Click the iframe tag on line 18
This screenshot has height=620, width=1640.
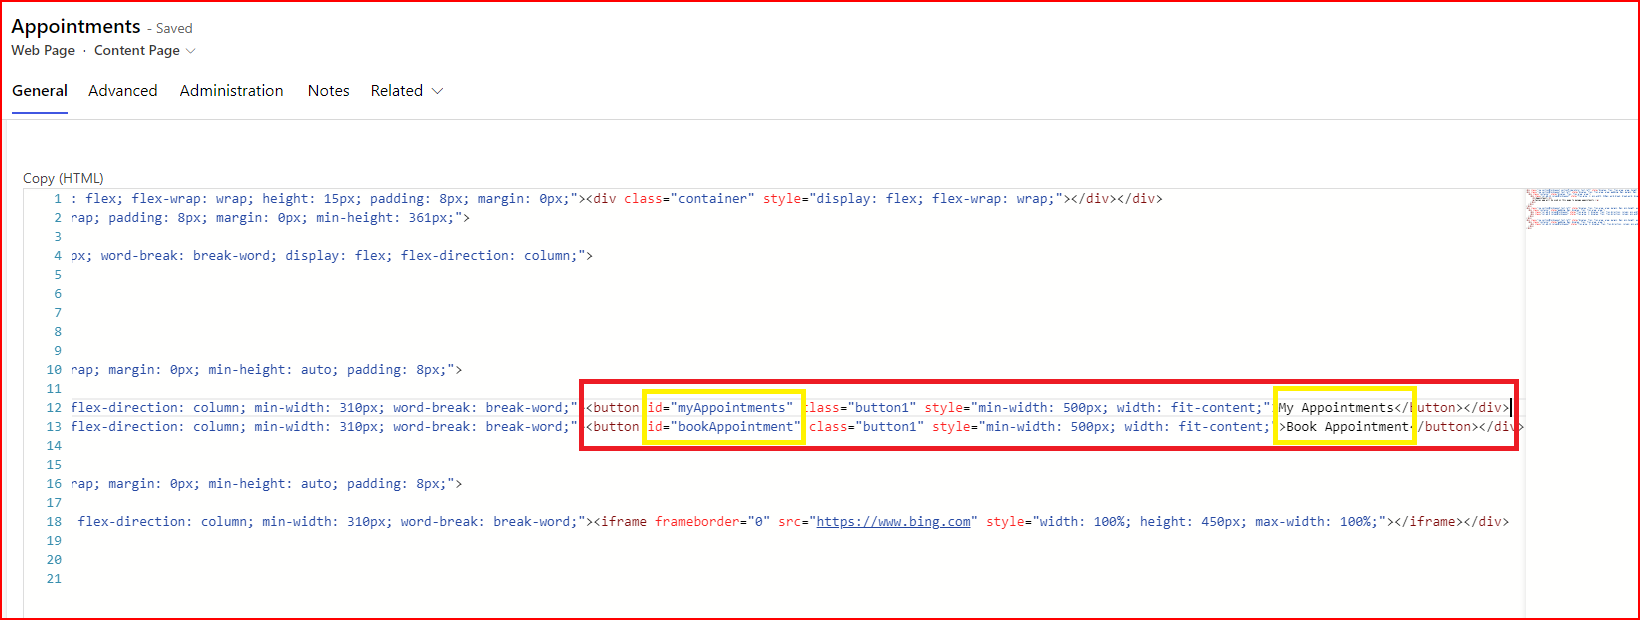click(624, 522)
